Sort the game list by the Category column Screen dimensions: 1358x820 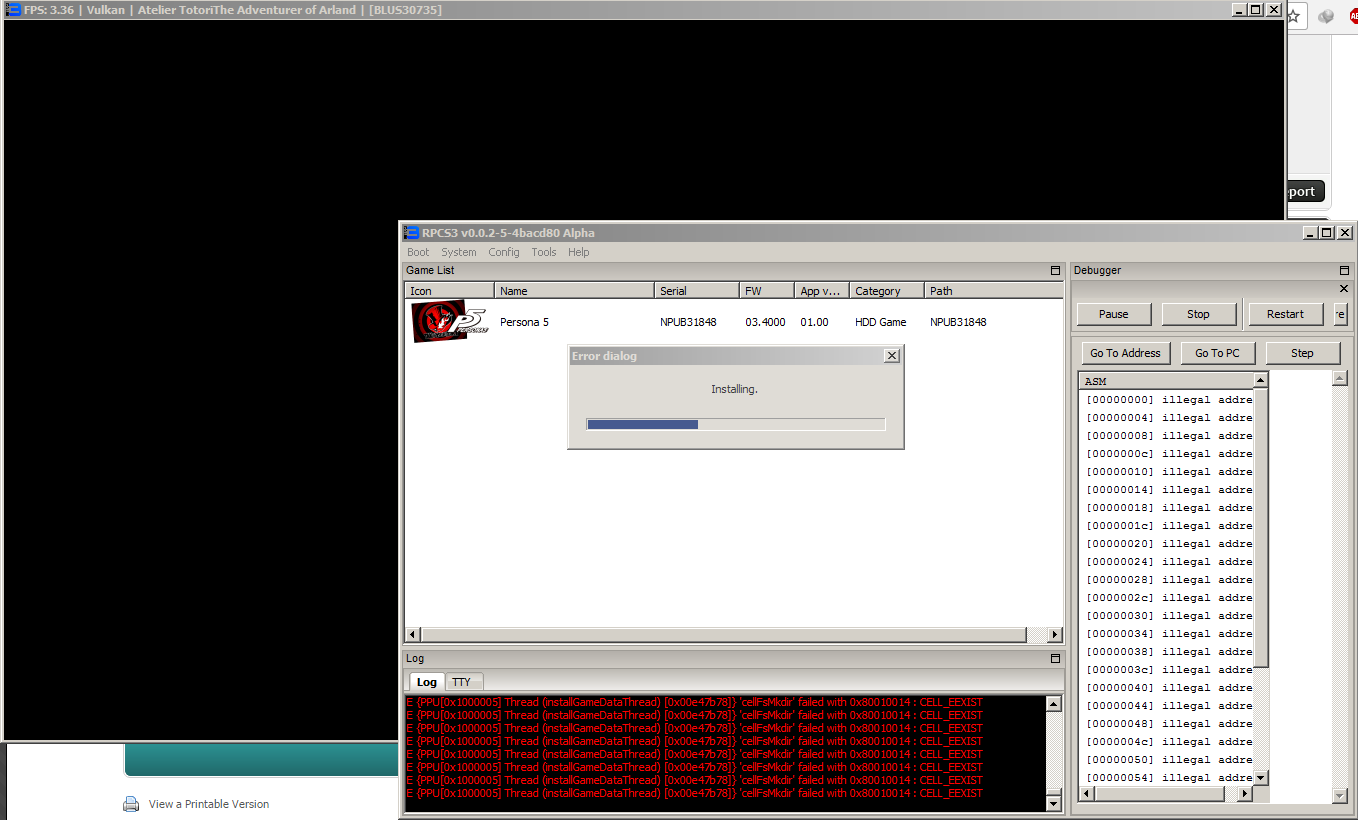coord(886,291)
